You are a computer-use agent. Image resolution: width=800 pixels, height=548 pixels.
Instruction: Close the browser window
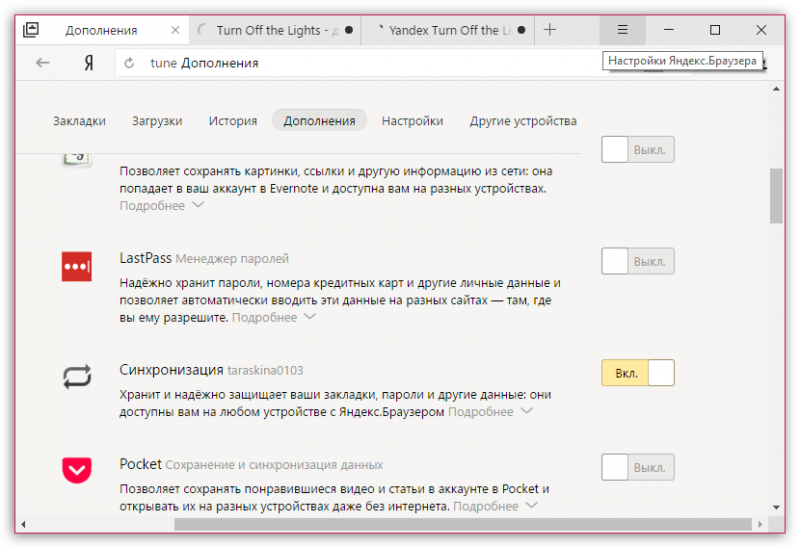tap(761, 30)
